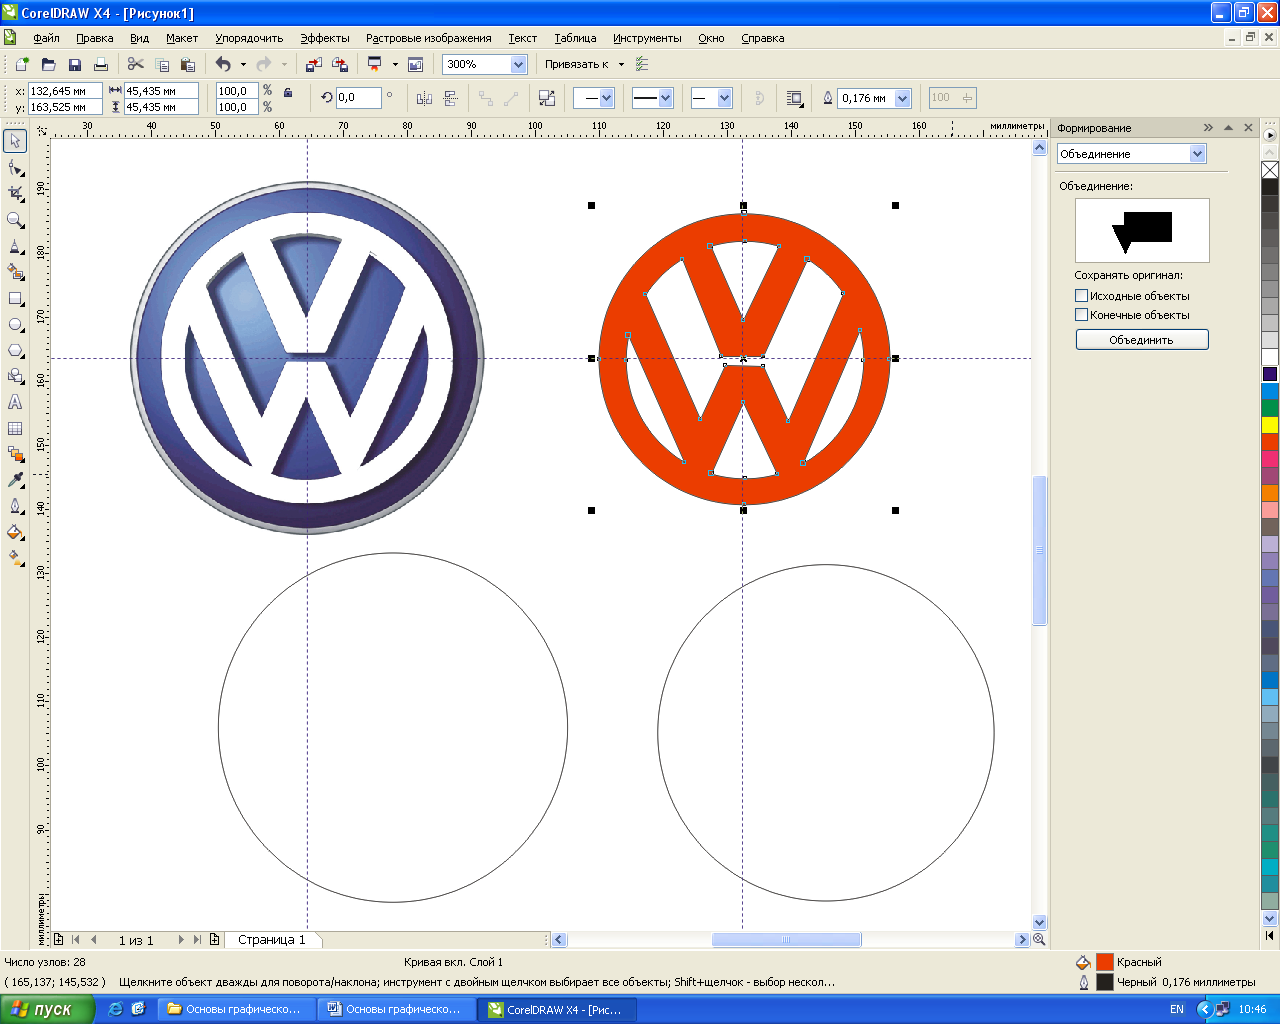Open the "Упорядочить" menu

tap(249, 38)
